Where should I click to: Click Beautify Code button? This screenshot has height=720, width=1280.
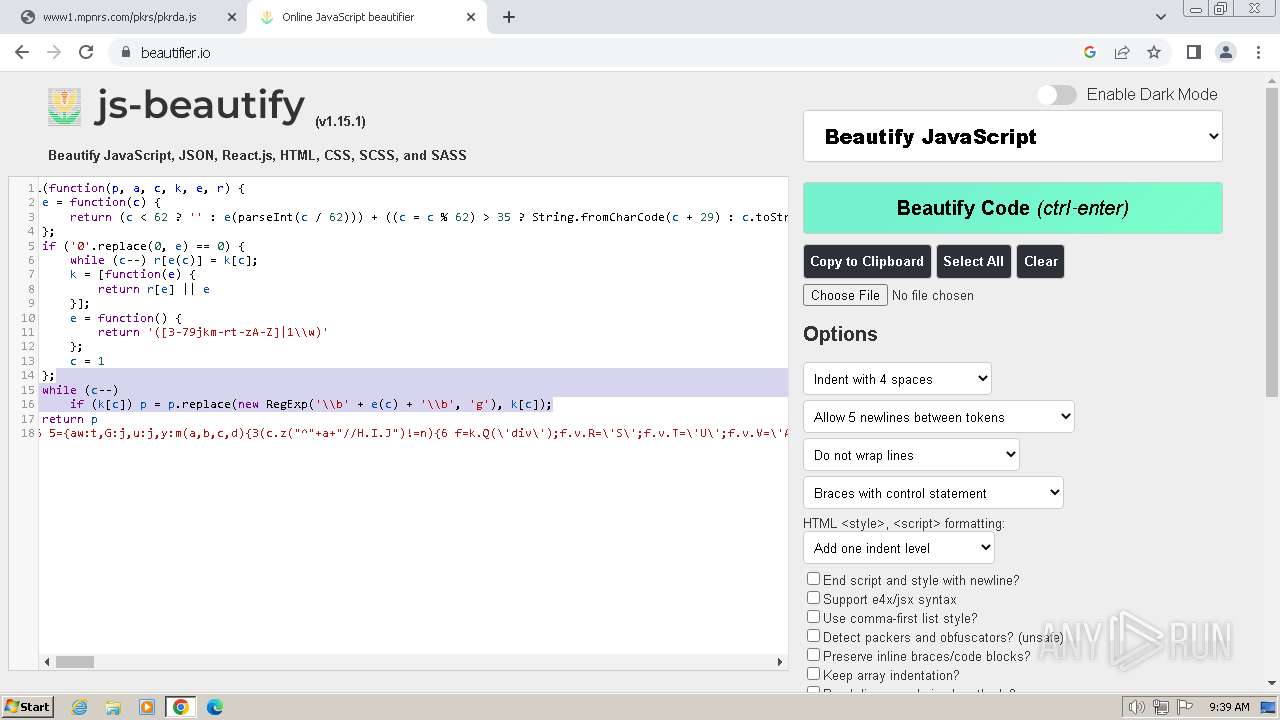(x=1013, y=208)
